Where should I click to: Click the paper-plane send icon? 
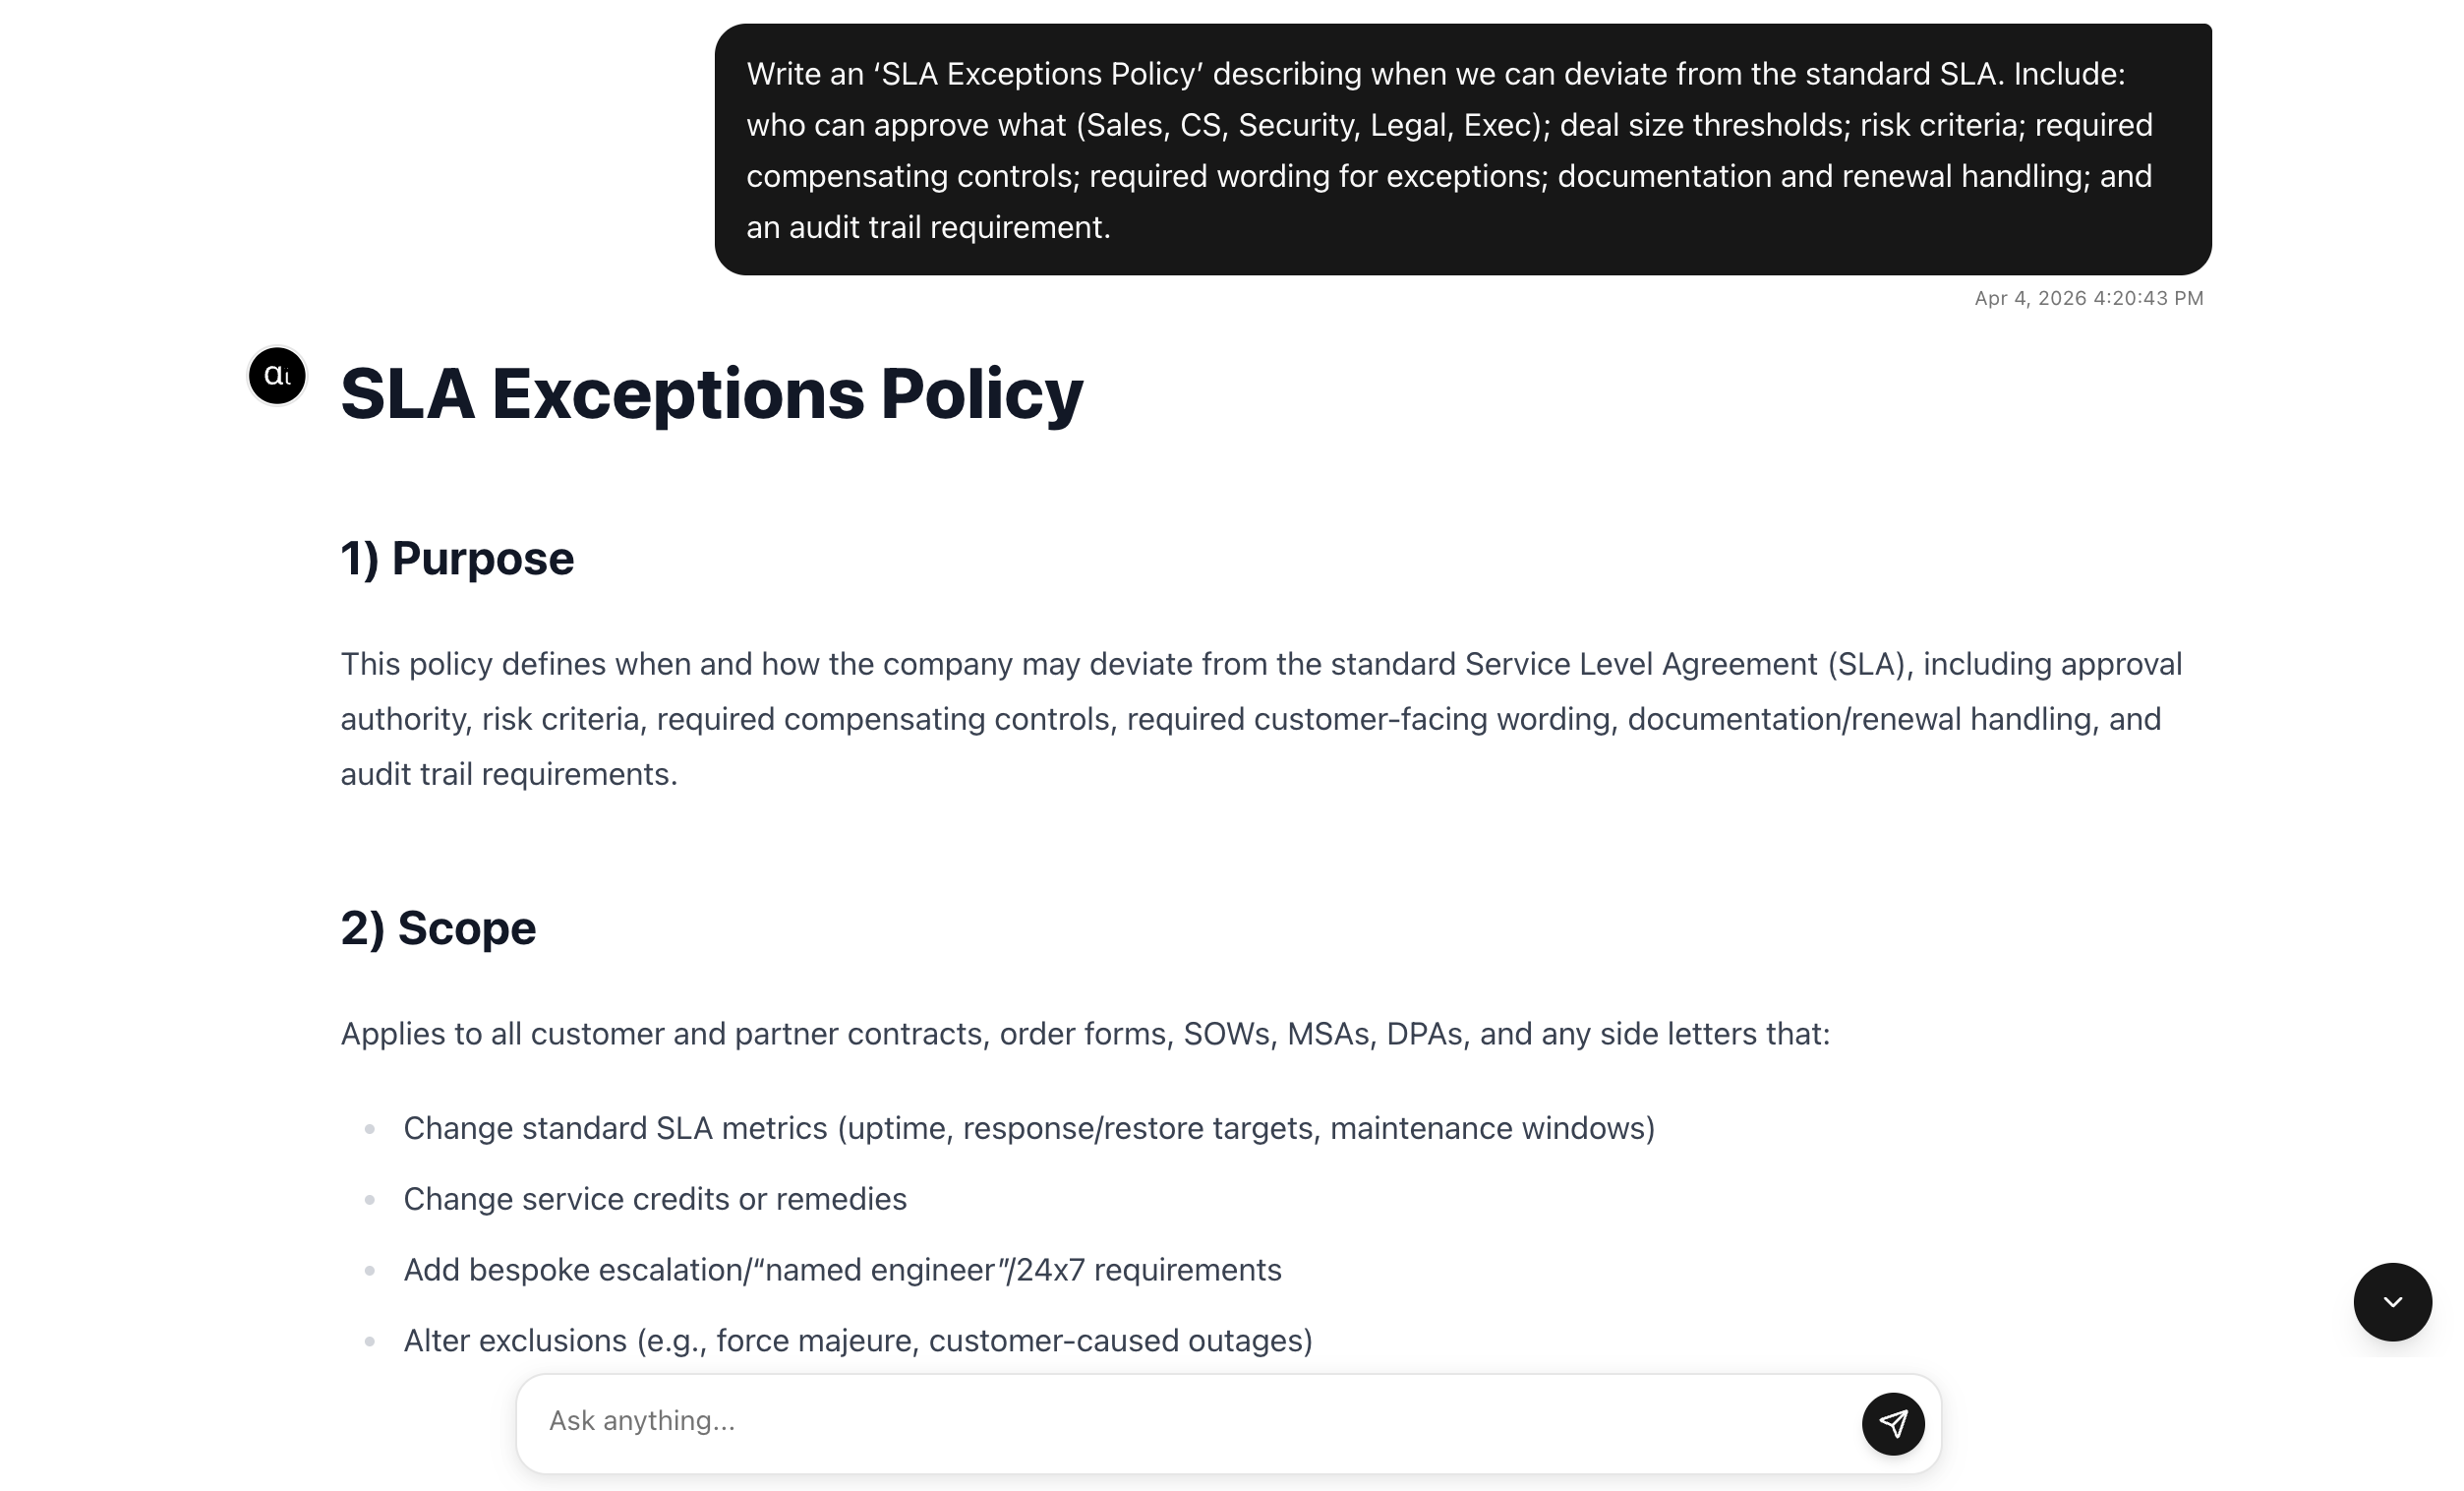(x=1892, y=1423)
